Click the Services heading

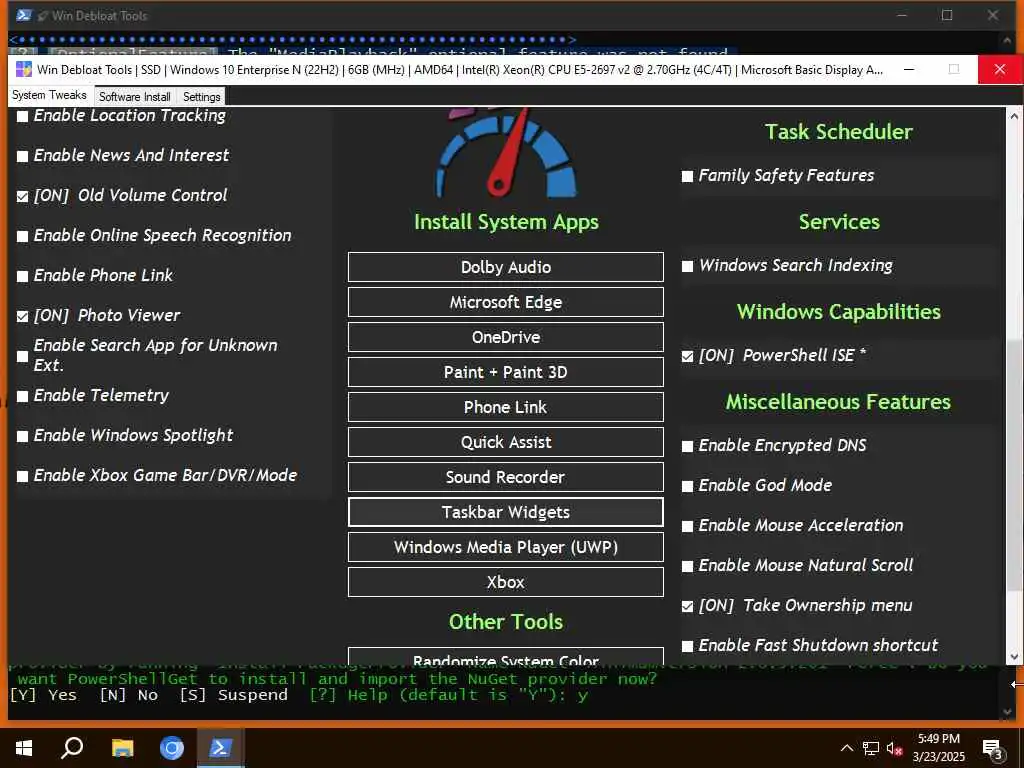[x=839, y=221]
